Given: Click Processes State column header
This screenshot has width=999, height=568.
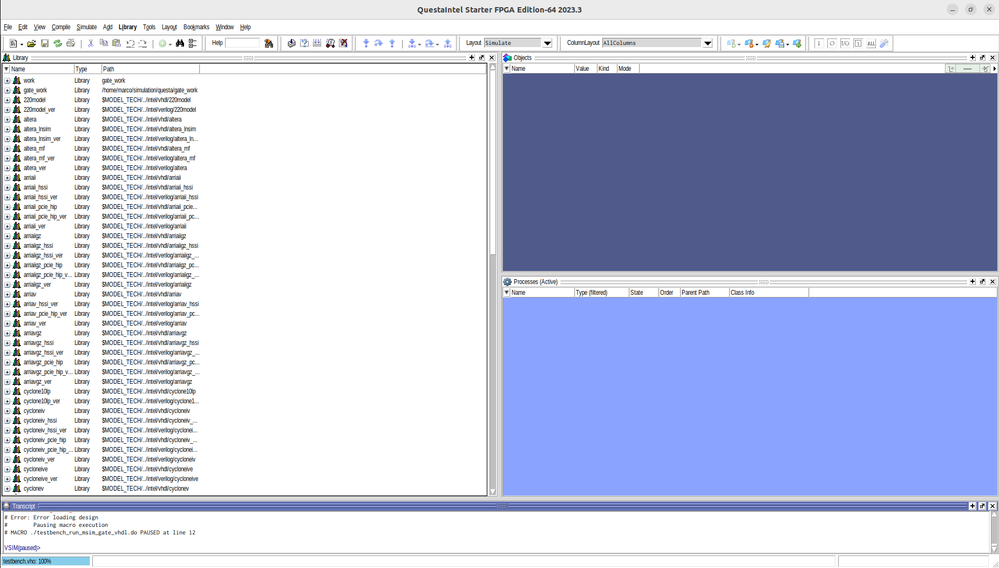Looking at the screenshot, I should click(643, 292).
